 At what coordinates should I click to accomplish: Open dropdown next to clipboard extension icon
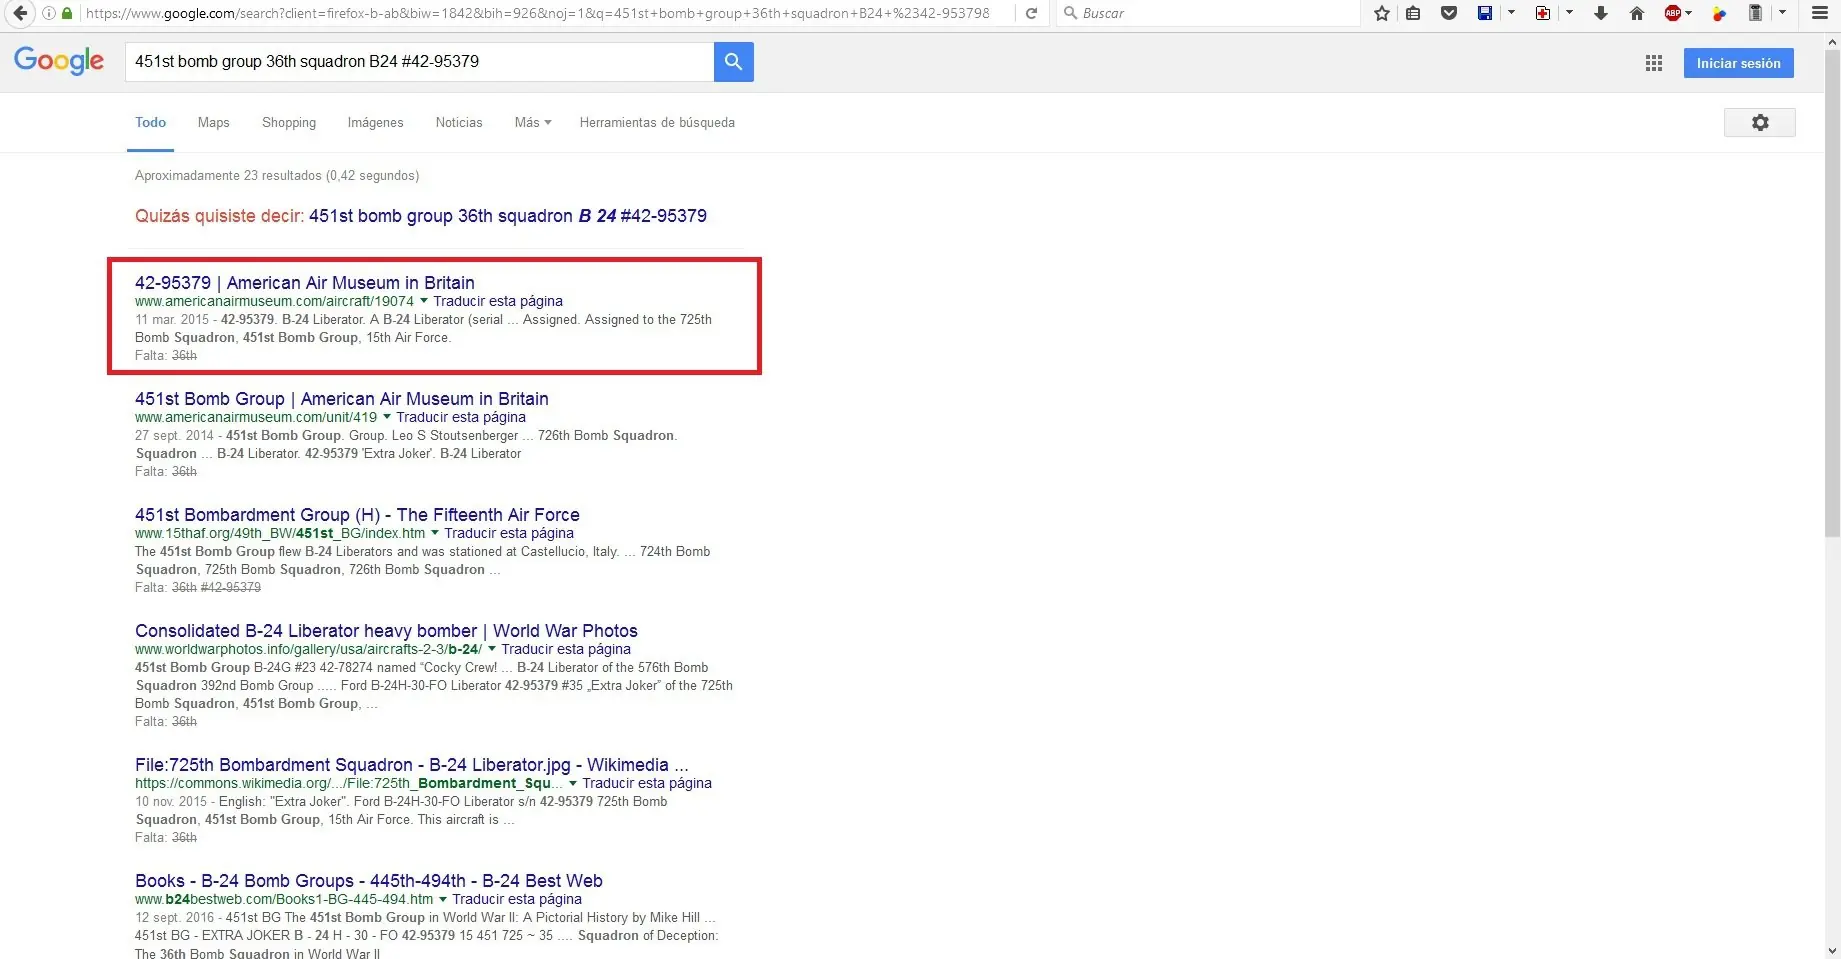click(1782, 13)
